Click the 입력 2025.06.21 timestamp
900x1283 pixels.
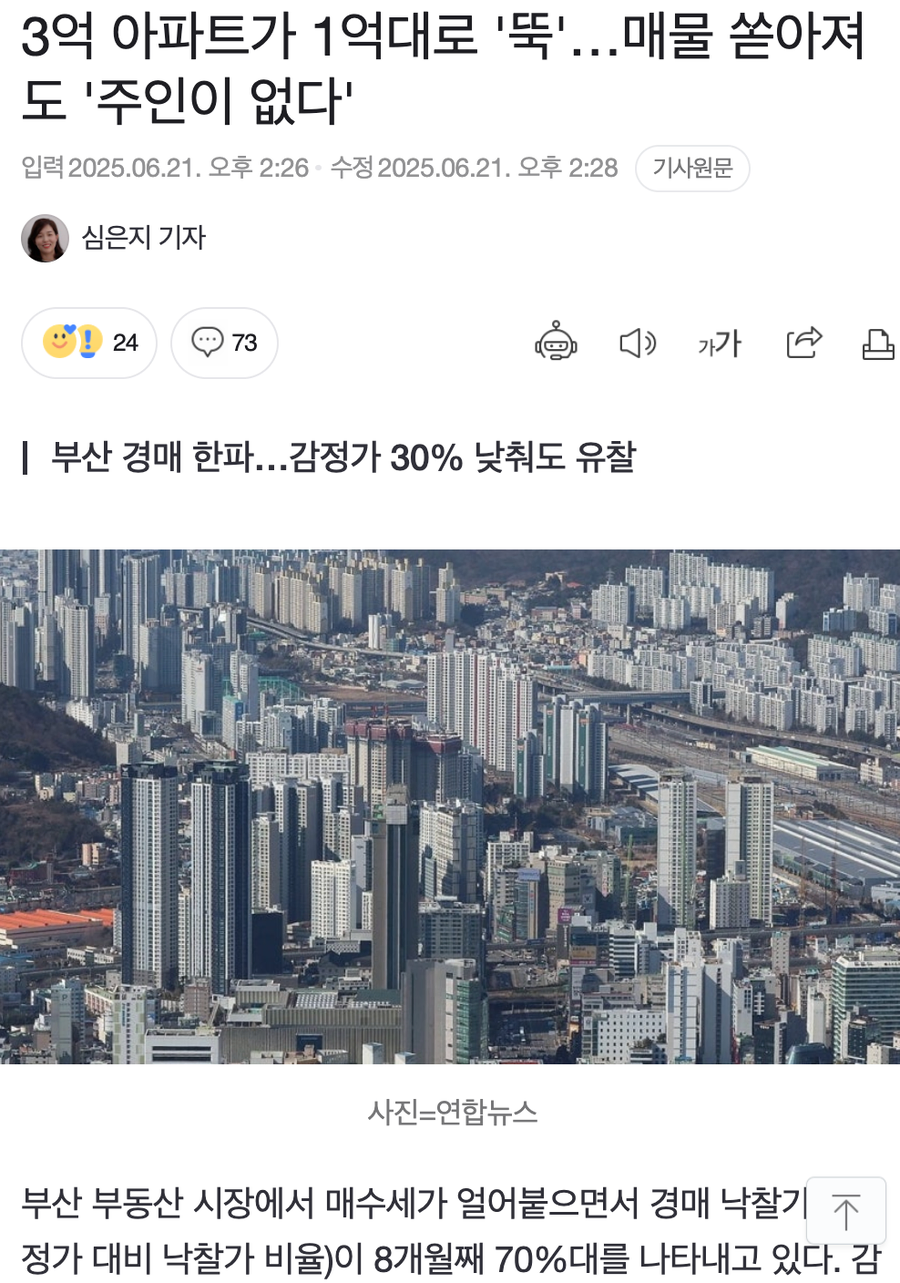click(x=165, y=168)
